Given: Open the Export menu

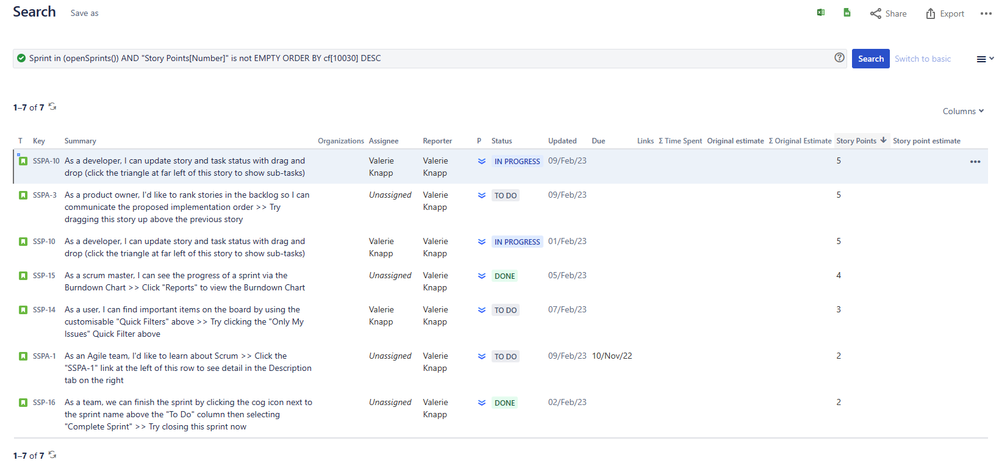Looking at the screenshot, I should [945, 14].
